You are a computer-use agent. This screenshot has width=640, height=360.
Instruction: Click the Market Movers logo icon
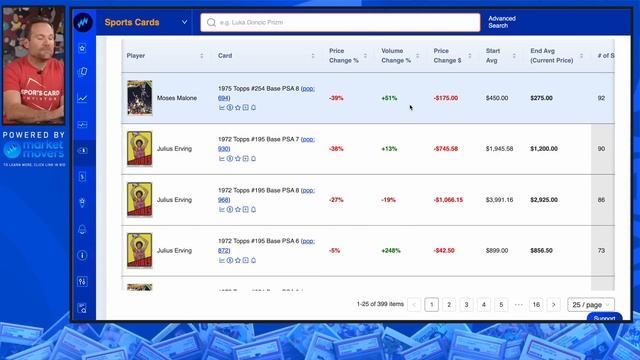click(x=83, y=22)
